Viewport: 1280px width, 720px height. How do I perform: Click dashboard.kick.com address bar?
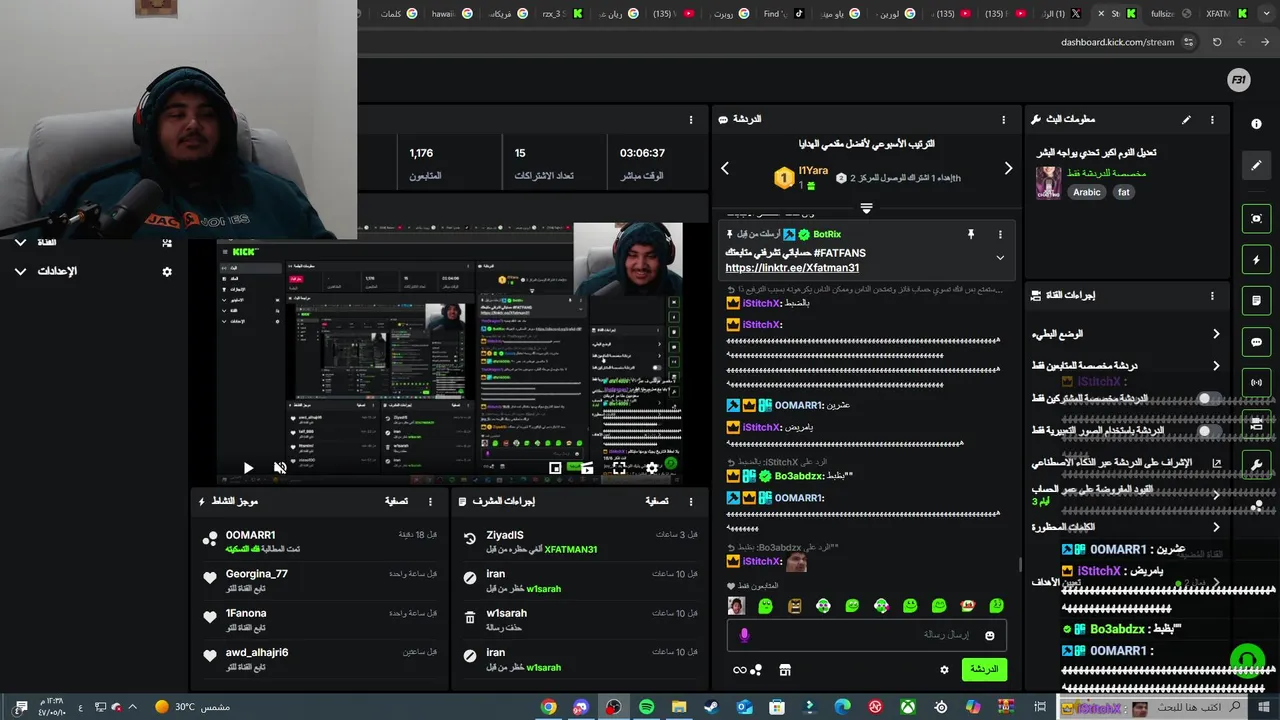(x=1117, y=42)
